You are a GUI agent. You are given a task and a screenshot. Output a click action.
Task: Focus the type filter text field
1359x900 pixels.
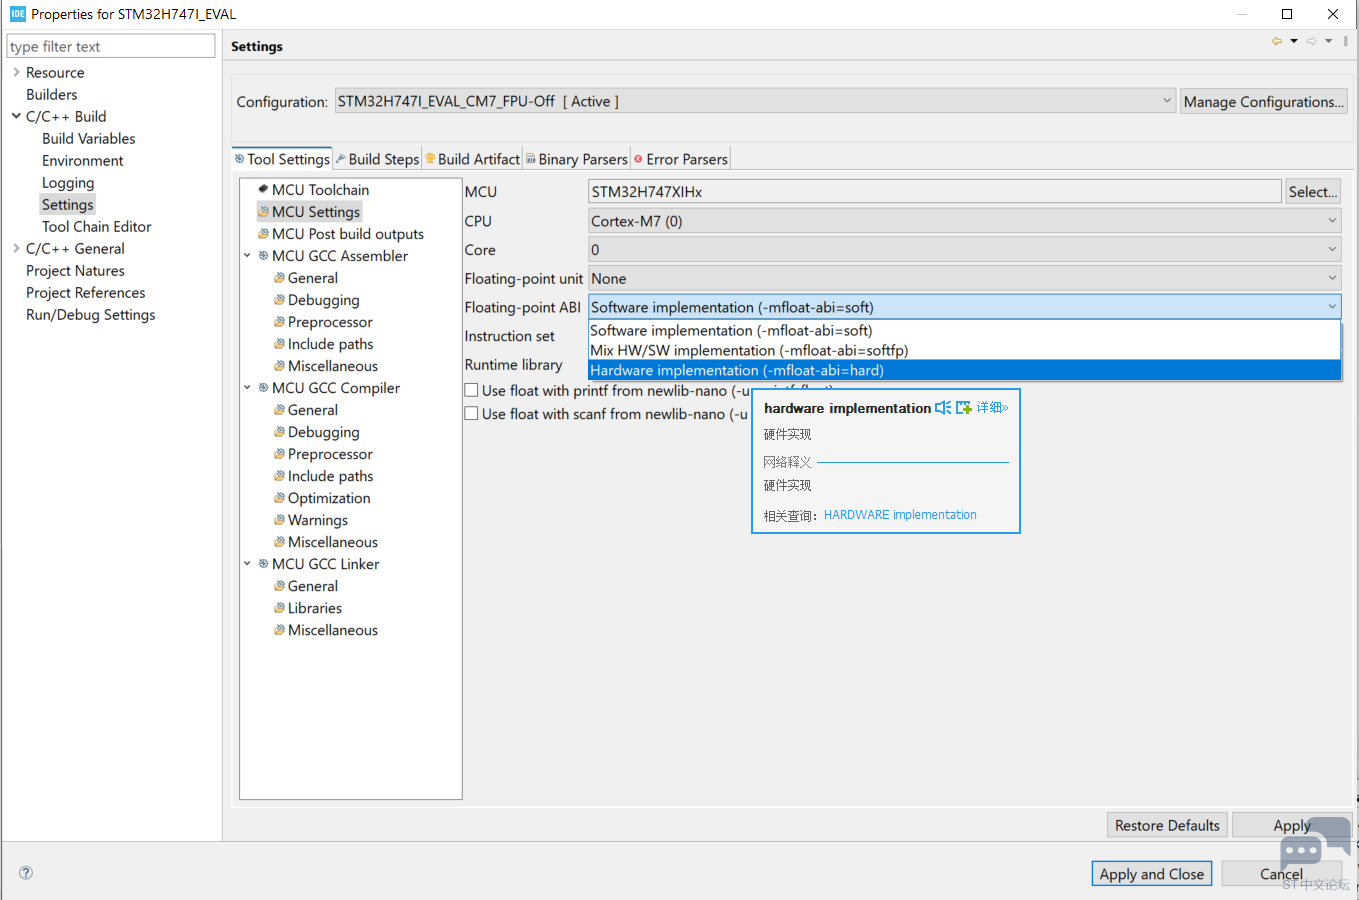click(x=111, y=46)
